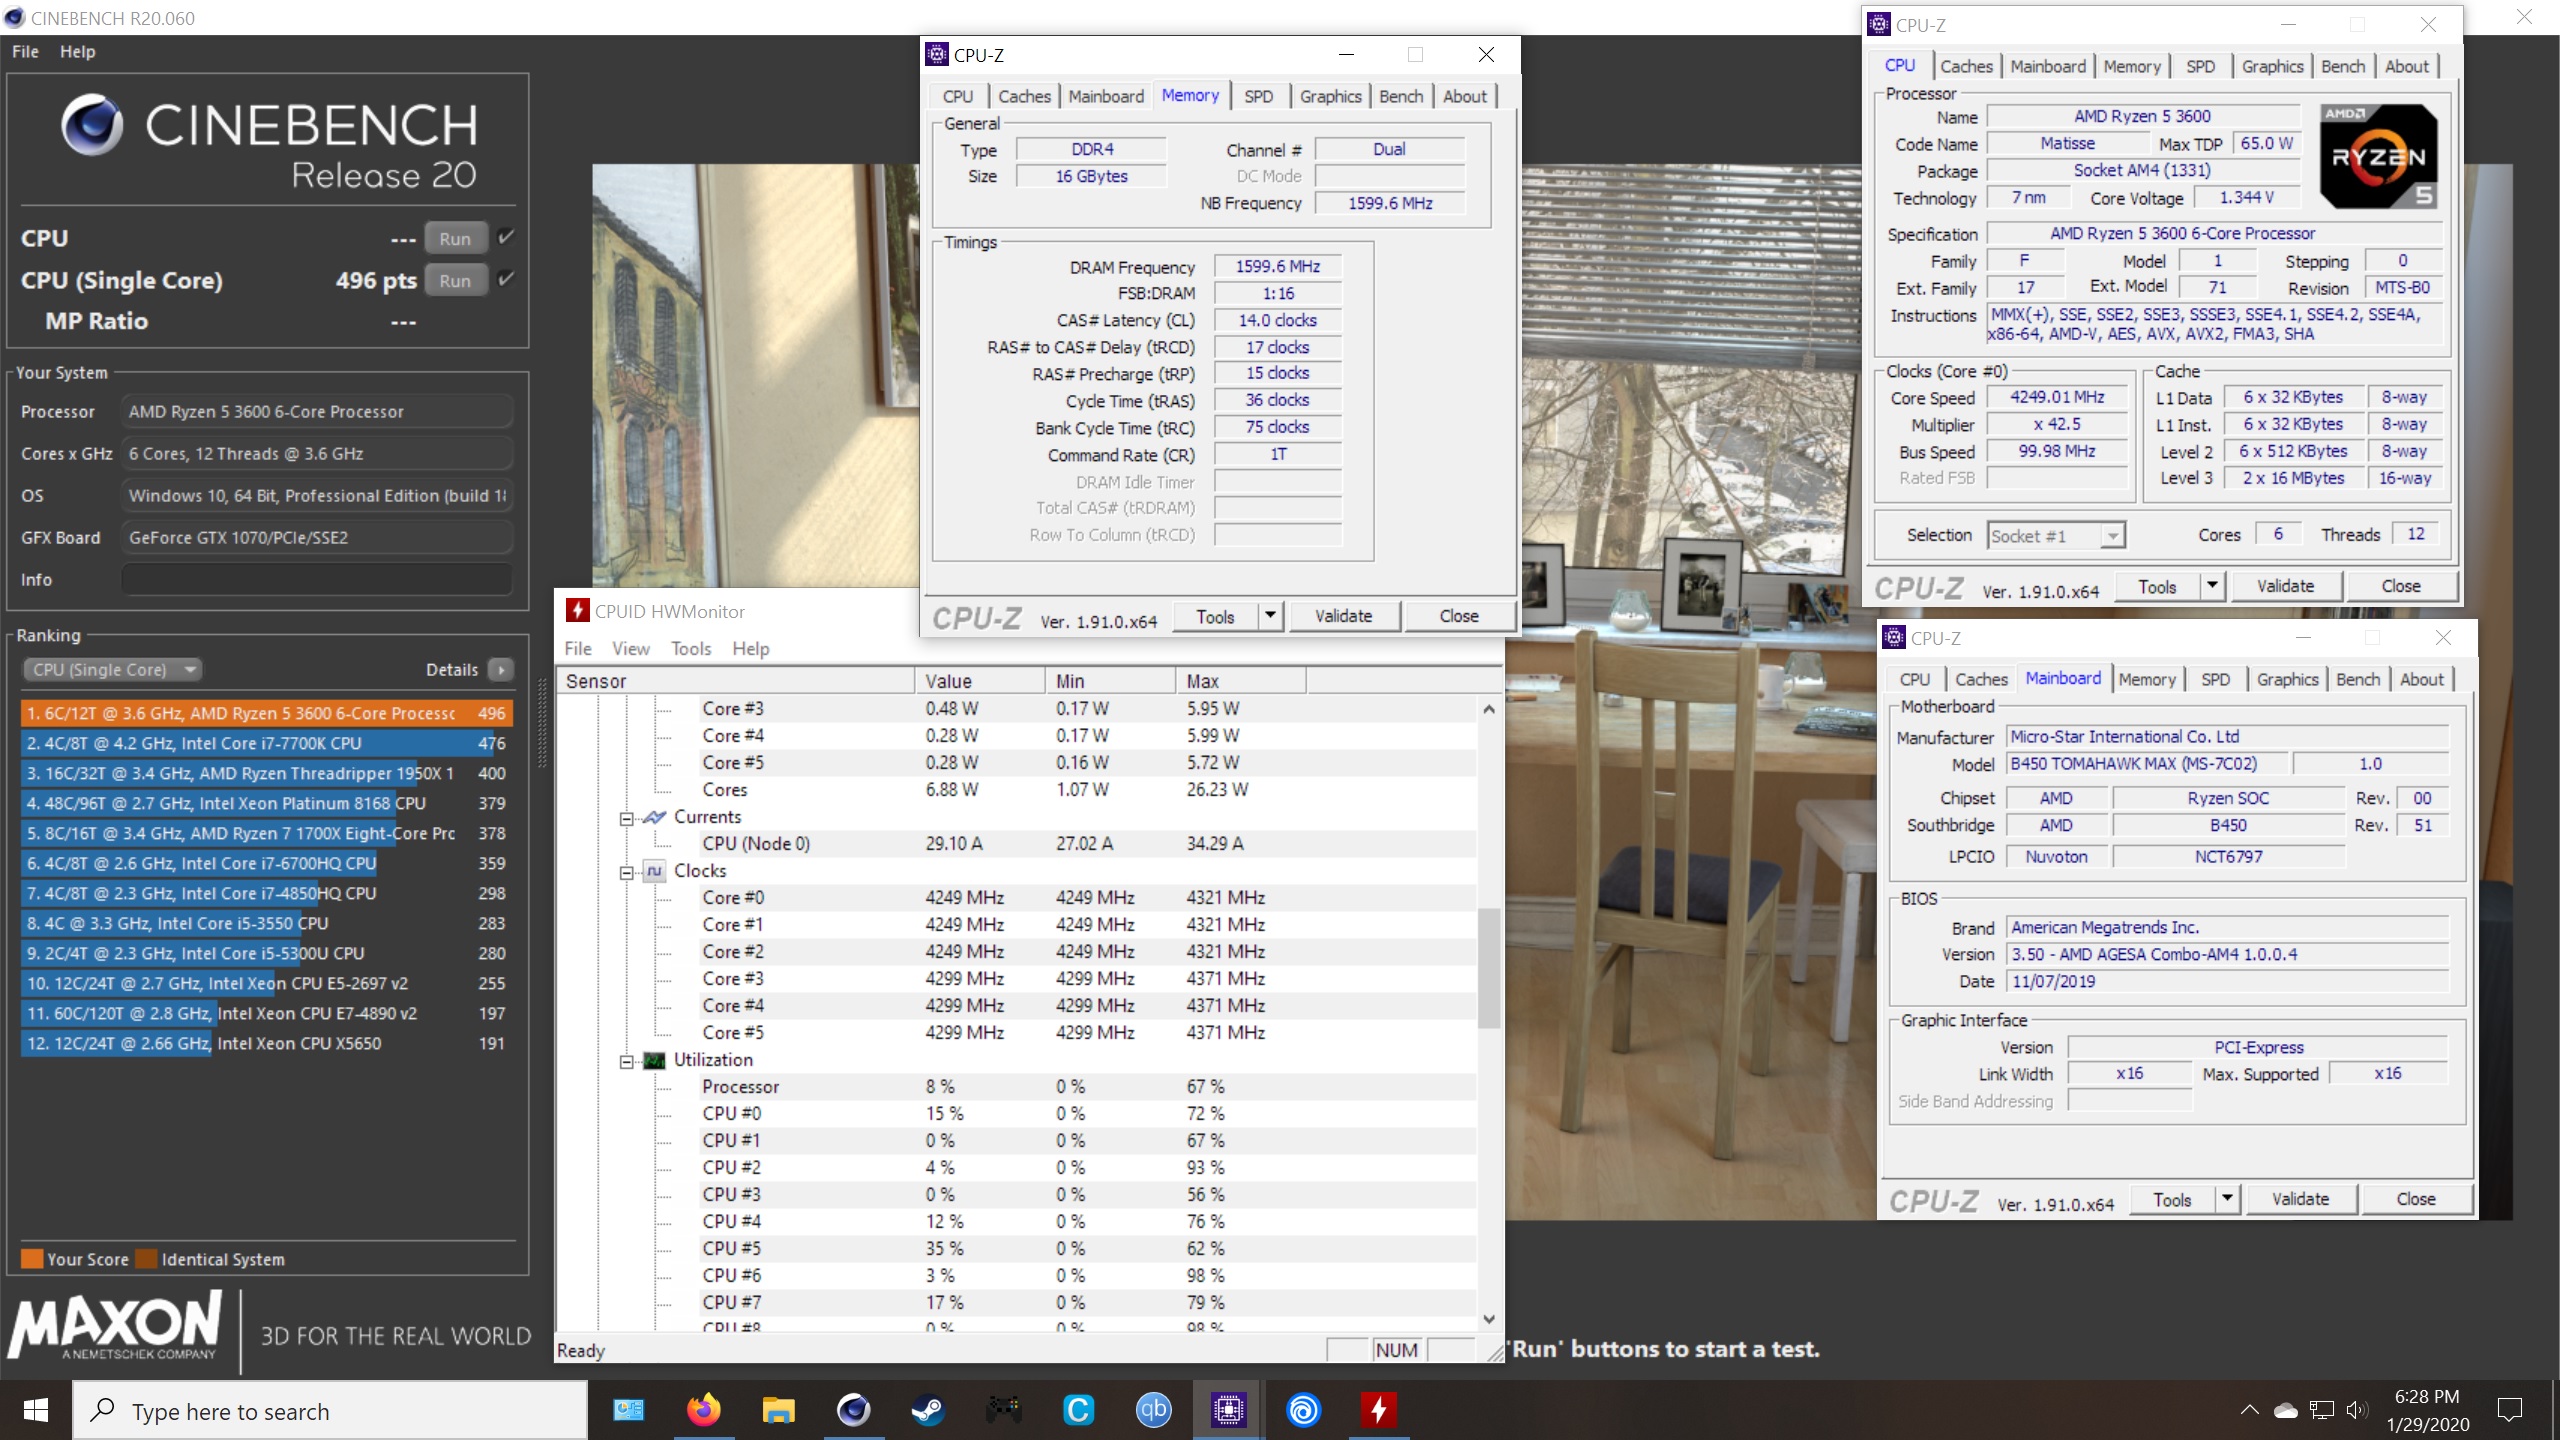Open the Cinebench File menu

tap(25, 52)
